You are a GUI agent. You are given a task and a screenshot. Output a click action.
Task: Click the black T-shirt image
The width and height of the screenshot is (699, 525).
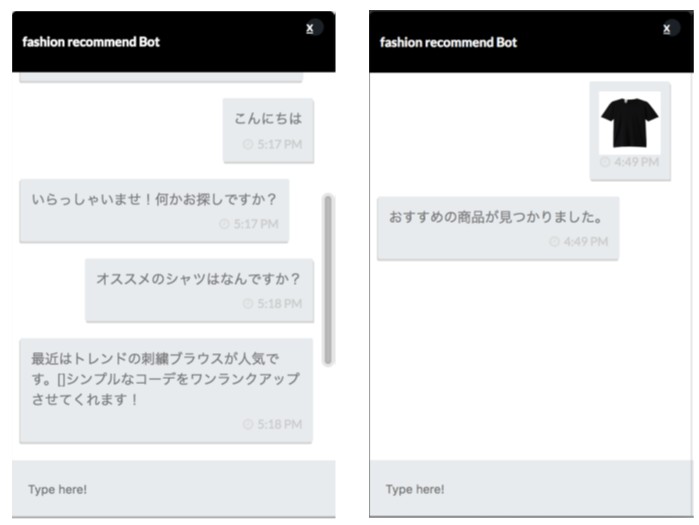[629, 123]
